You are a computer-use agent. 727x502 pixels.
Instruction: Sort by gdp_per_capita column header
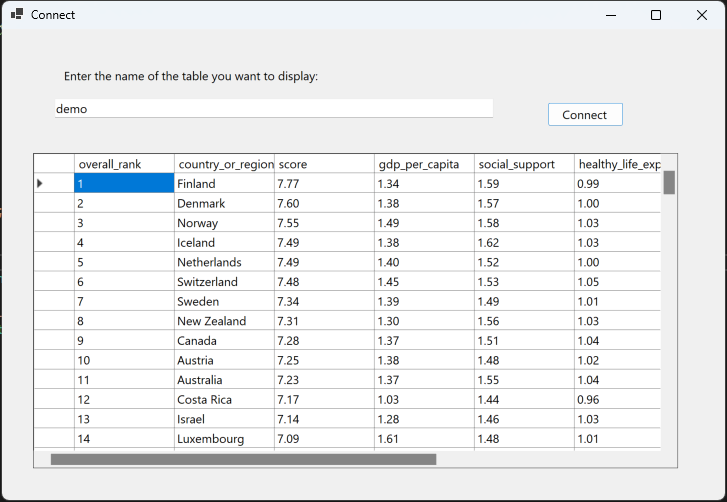(424, 164)
